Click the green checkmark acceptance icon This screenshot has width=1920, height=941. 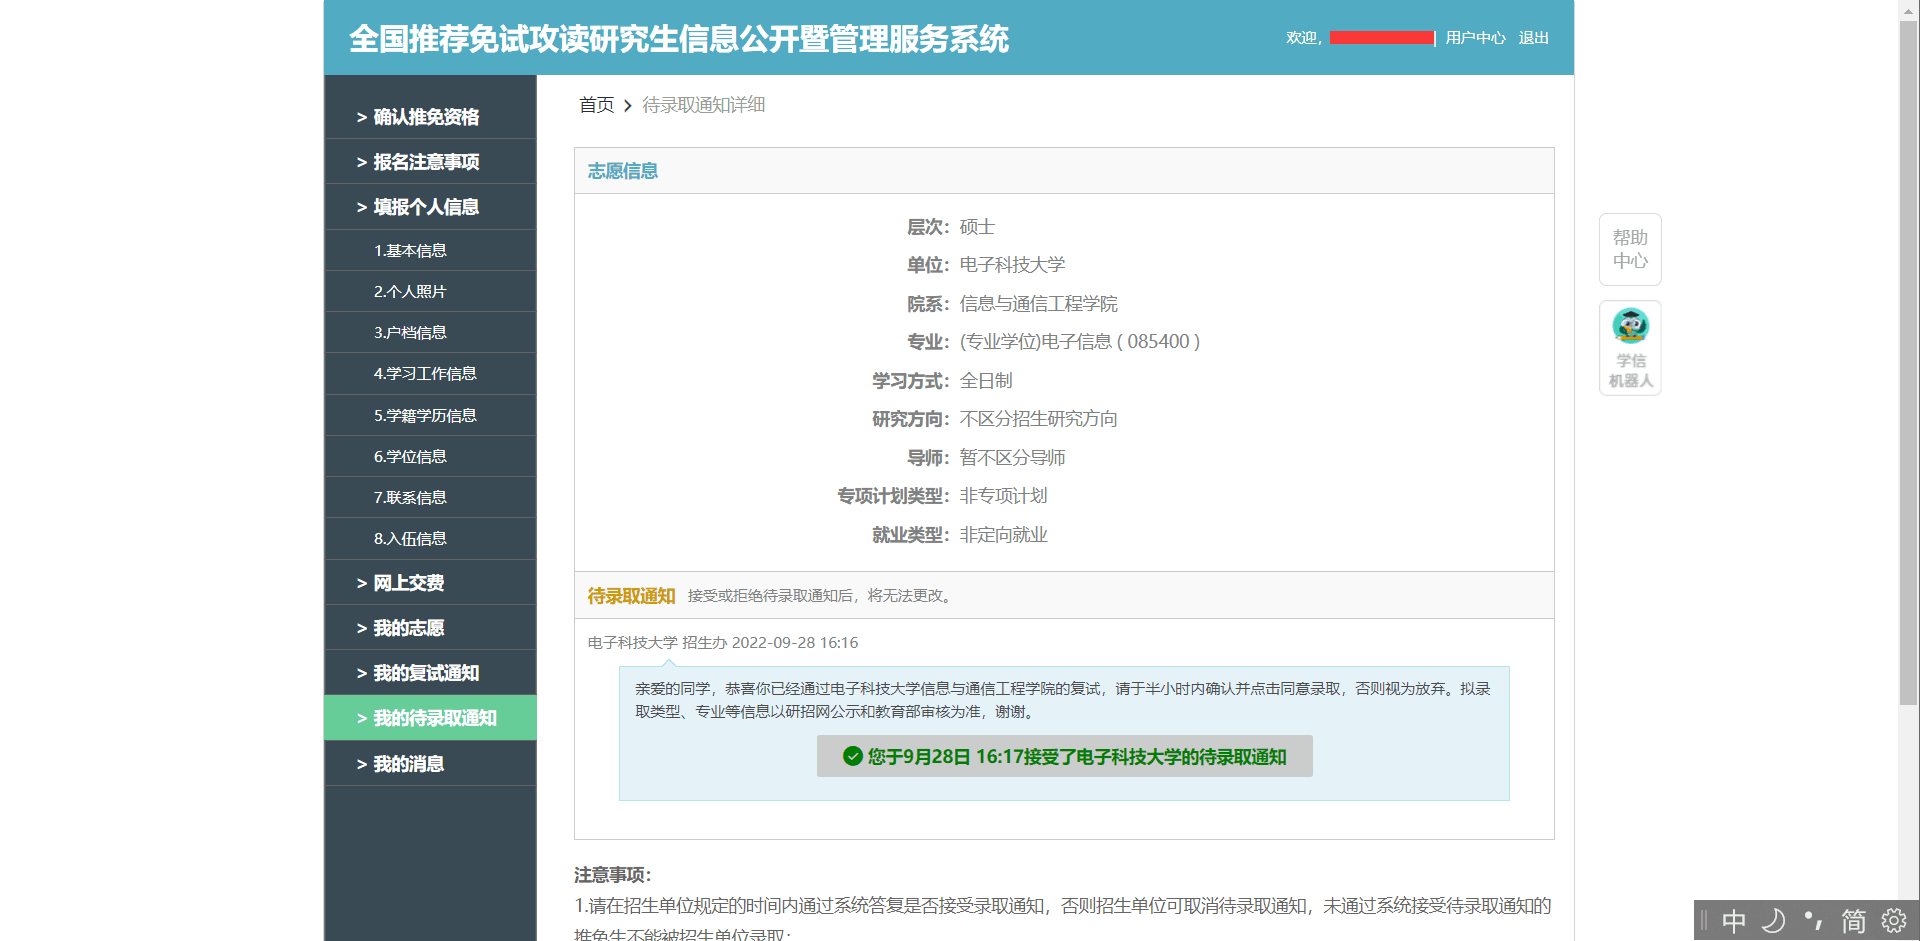point(852,756)
